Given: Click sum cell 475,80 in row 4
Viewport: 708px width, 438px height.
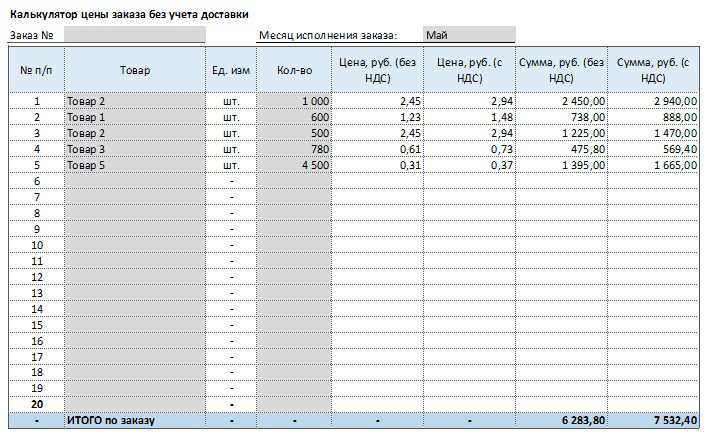Looking at the screenshot, I should 561,149.
